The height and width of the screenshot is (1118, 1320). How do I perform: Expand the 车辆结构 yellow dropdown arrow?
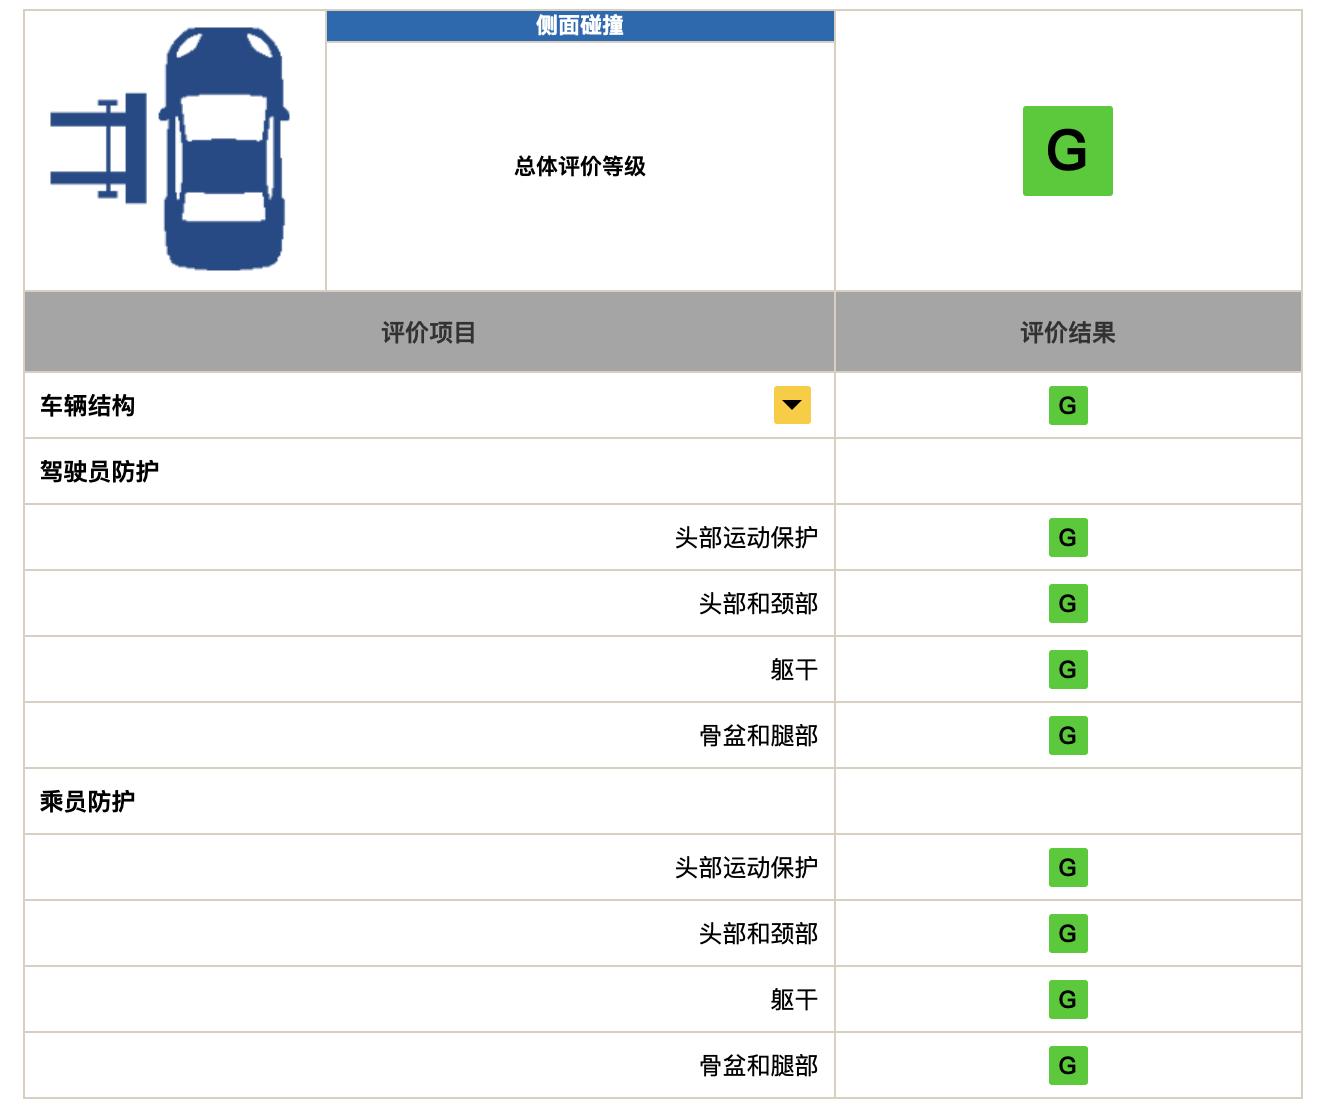pos(792,405)
